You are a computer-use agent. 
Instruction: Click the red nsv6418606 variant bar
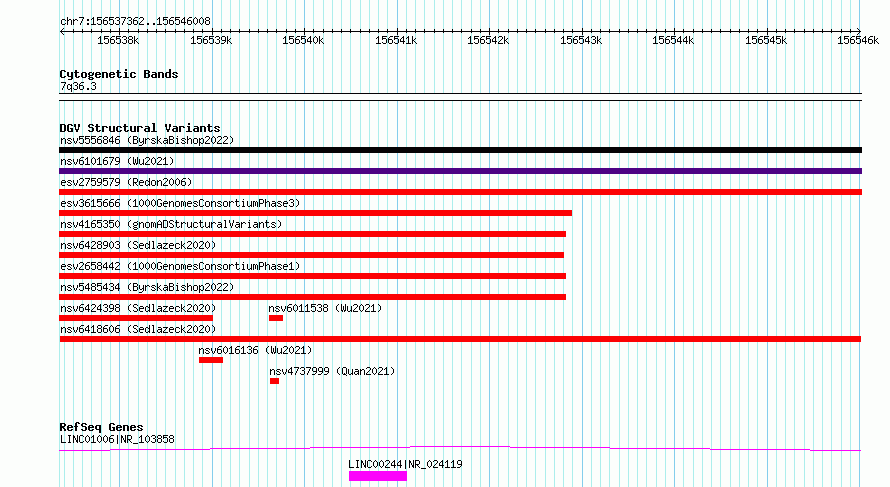(x=460, y=339)
